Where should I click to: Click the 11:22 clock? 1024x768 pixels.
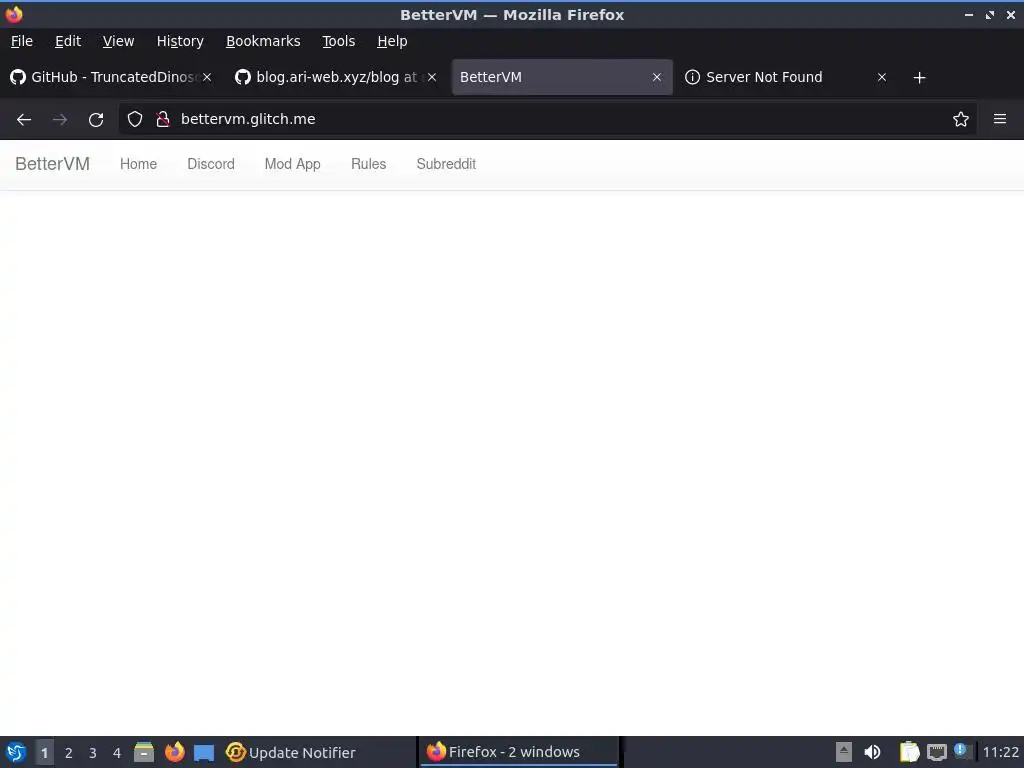pyautogui.click(x=1000, y=752)
